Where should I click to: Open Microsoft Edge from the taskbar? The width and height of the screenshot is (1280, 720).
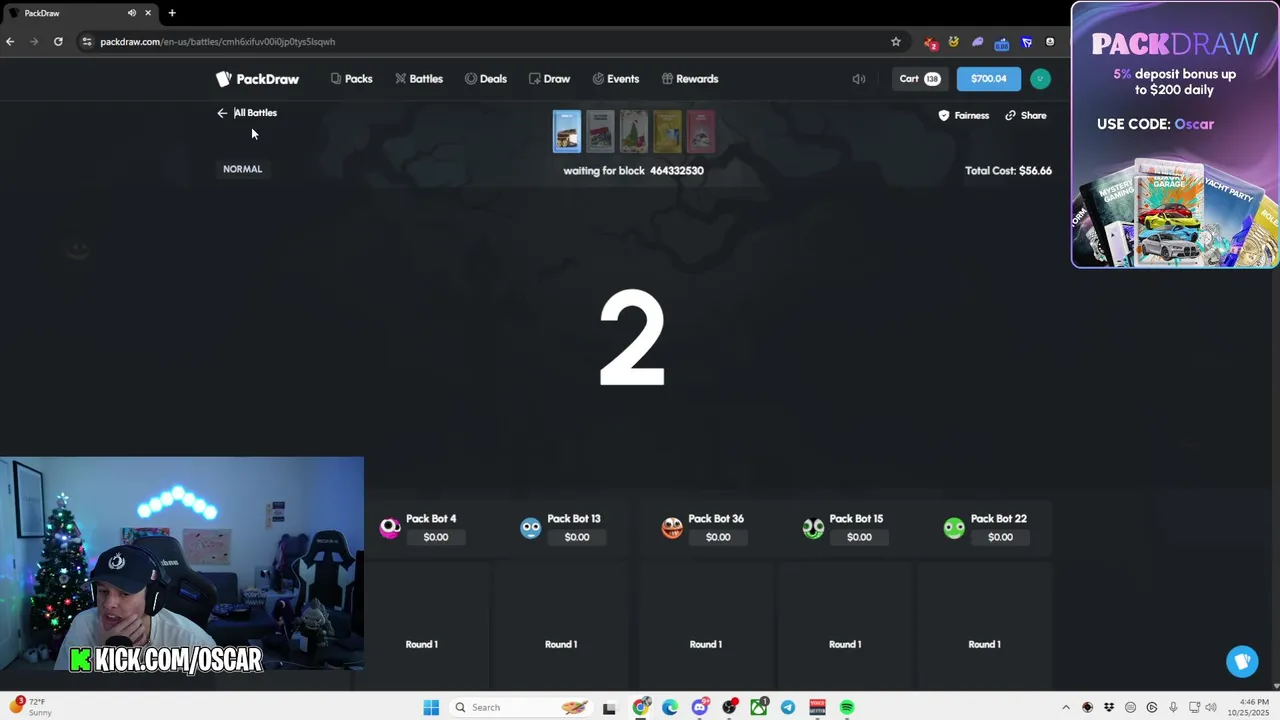pos(670,708)
